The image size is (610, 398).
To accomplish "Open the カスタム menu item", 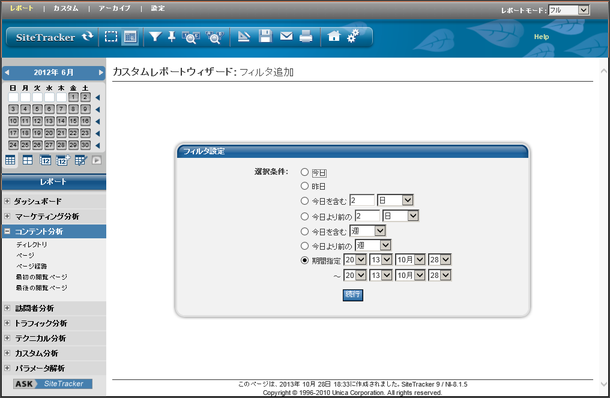I will click(x=66, y=8).
